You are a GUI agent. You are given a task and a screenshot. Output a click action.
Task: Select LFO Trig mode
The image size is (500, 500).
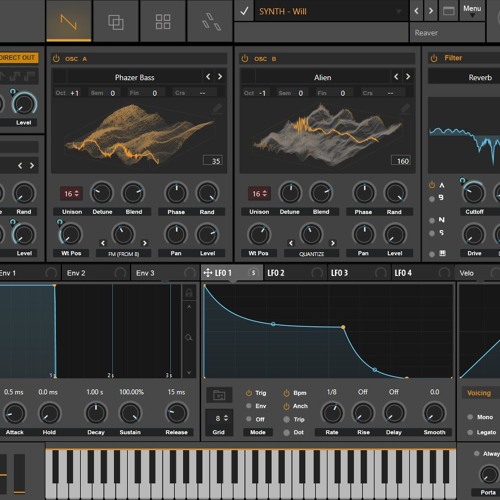point(249,393)
